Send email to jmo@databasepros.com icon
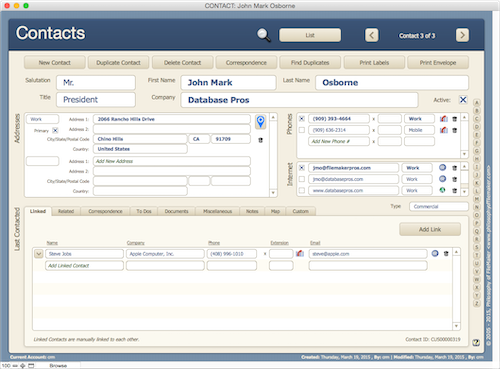 [x=442, y=179]
